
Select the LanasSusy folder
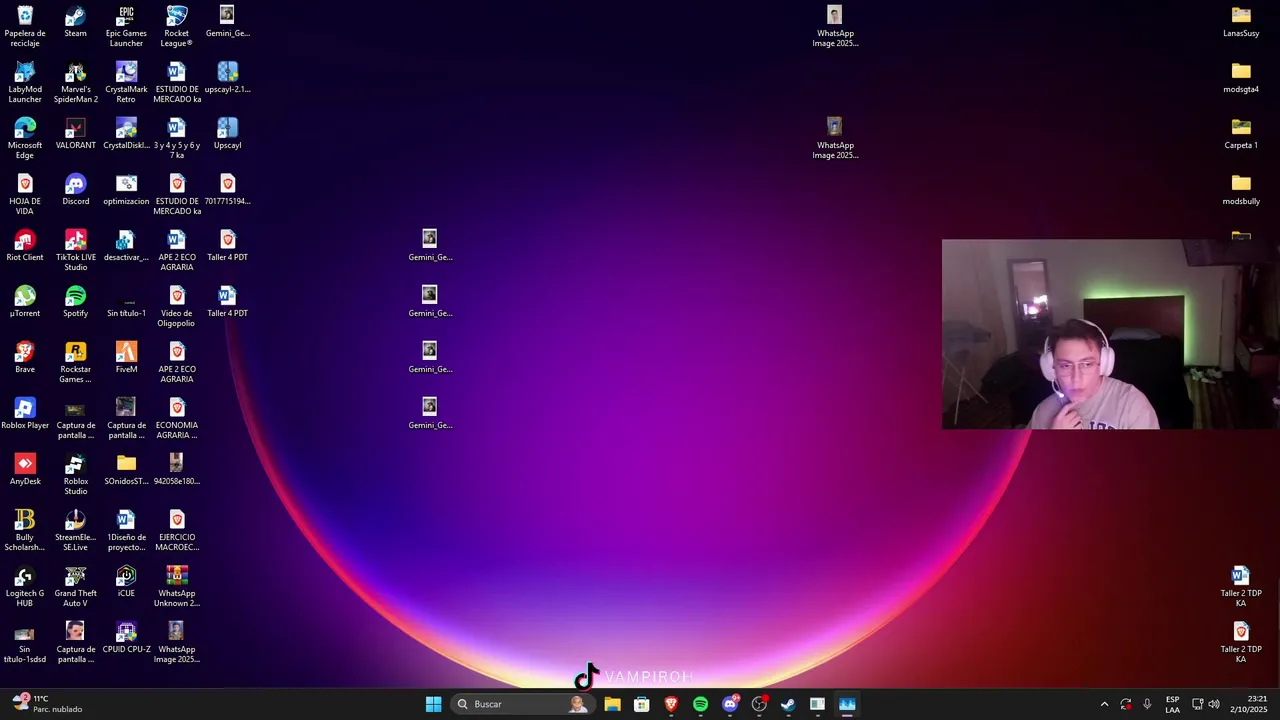1241,22
